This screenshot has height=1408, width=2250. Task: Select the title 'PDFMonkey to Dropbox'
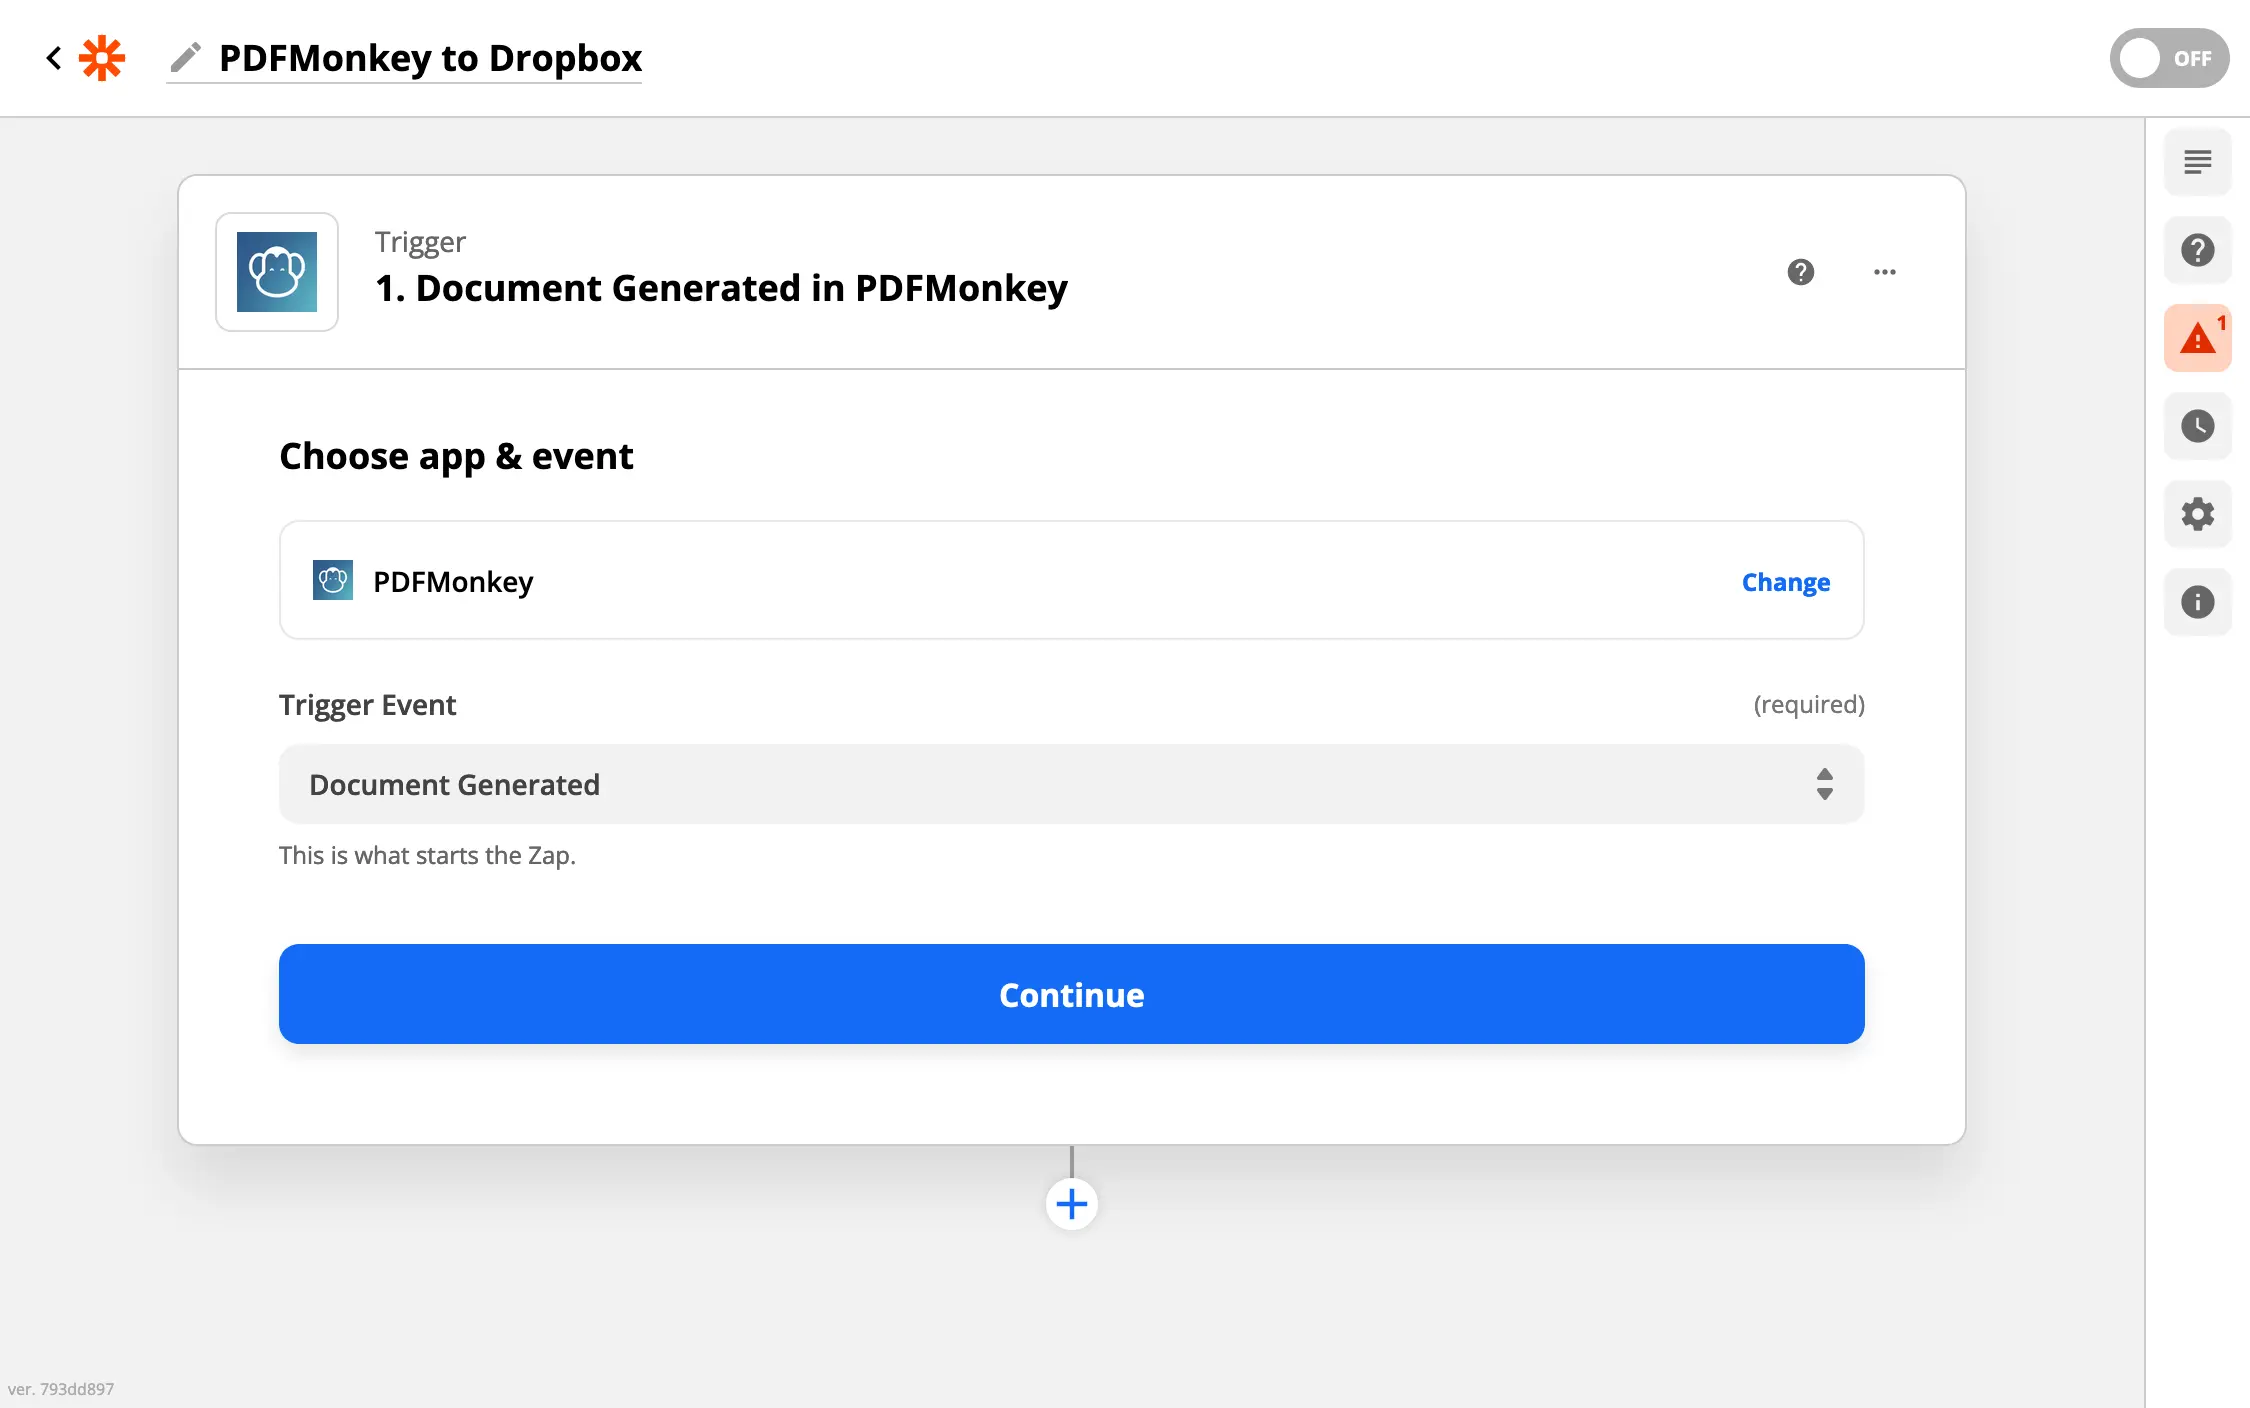pyautogui.click(x=430, y=58)
